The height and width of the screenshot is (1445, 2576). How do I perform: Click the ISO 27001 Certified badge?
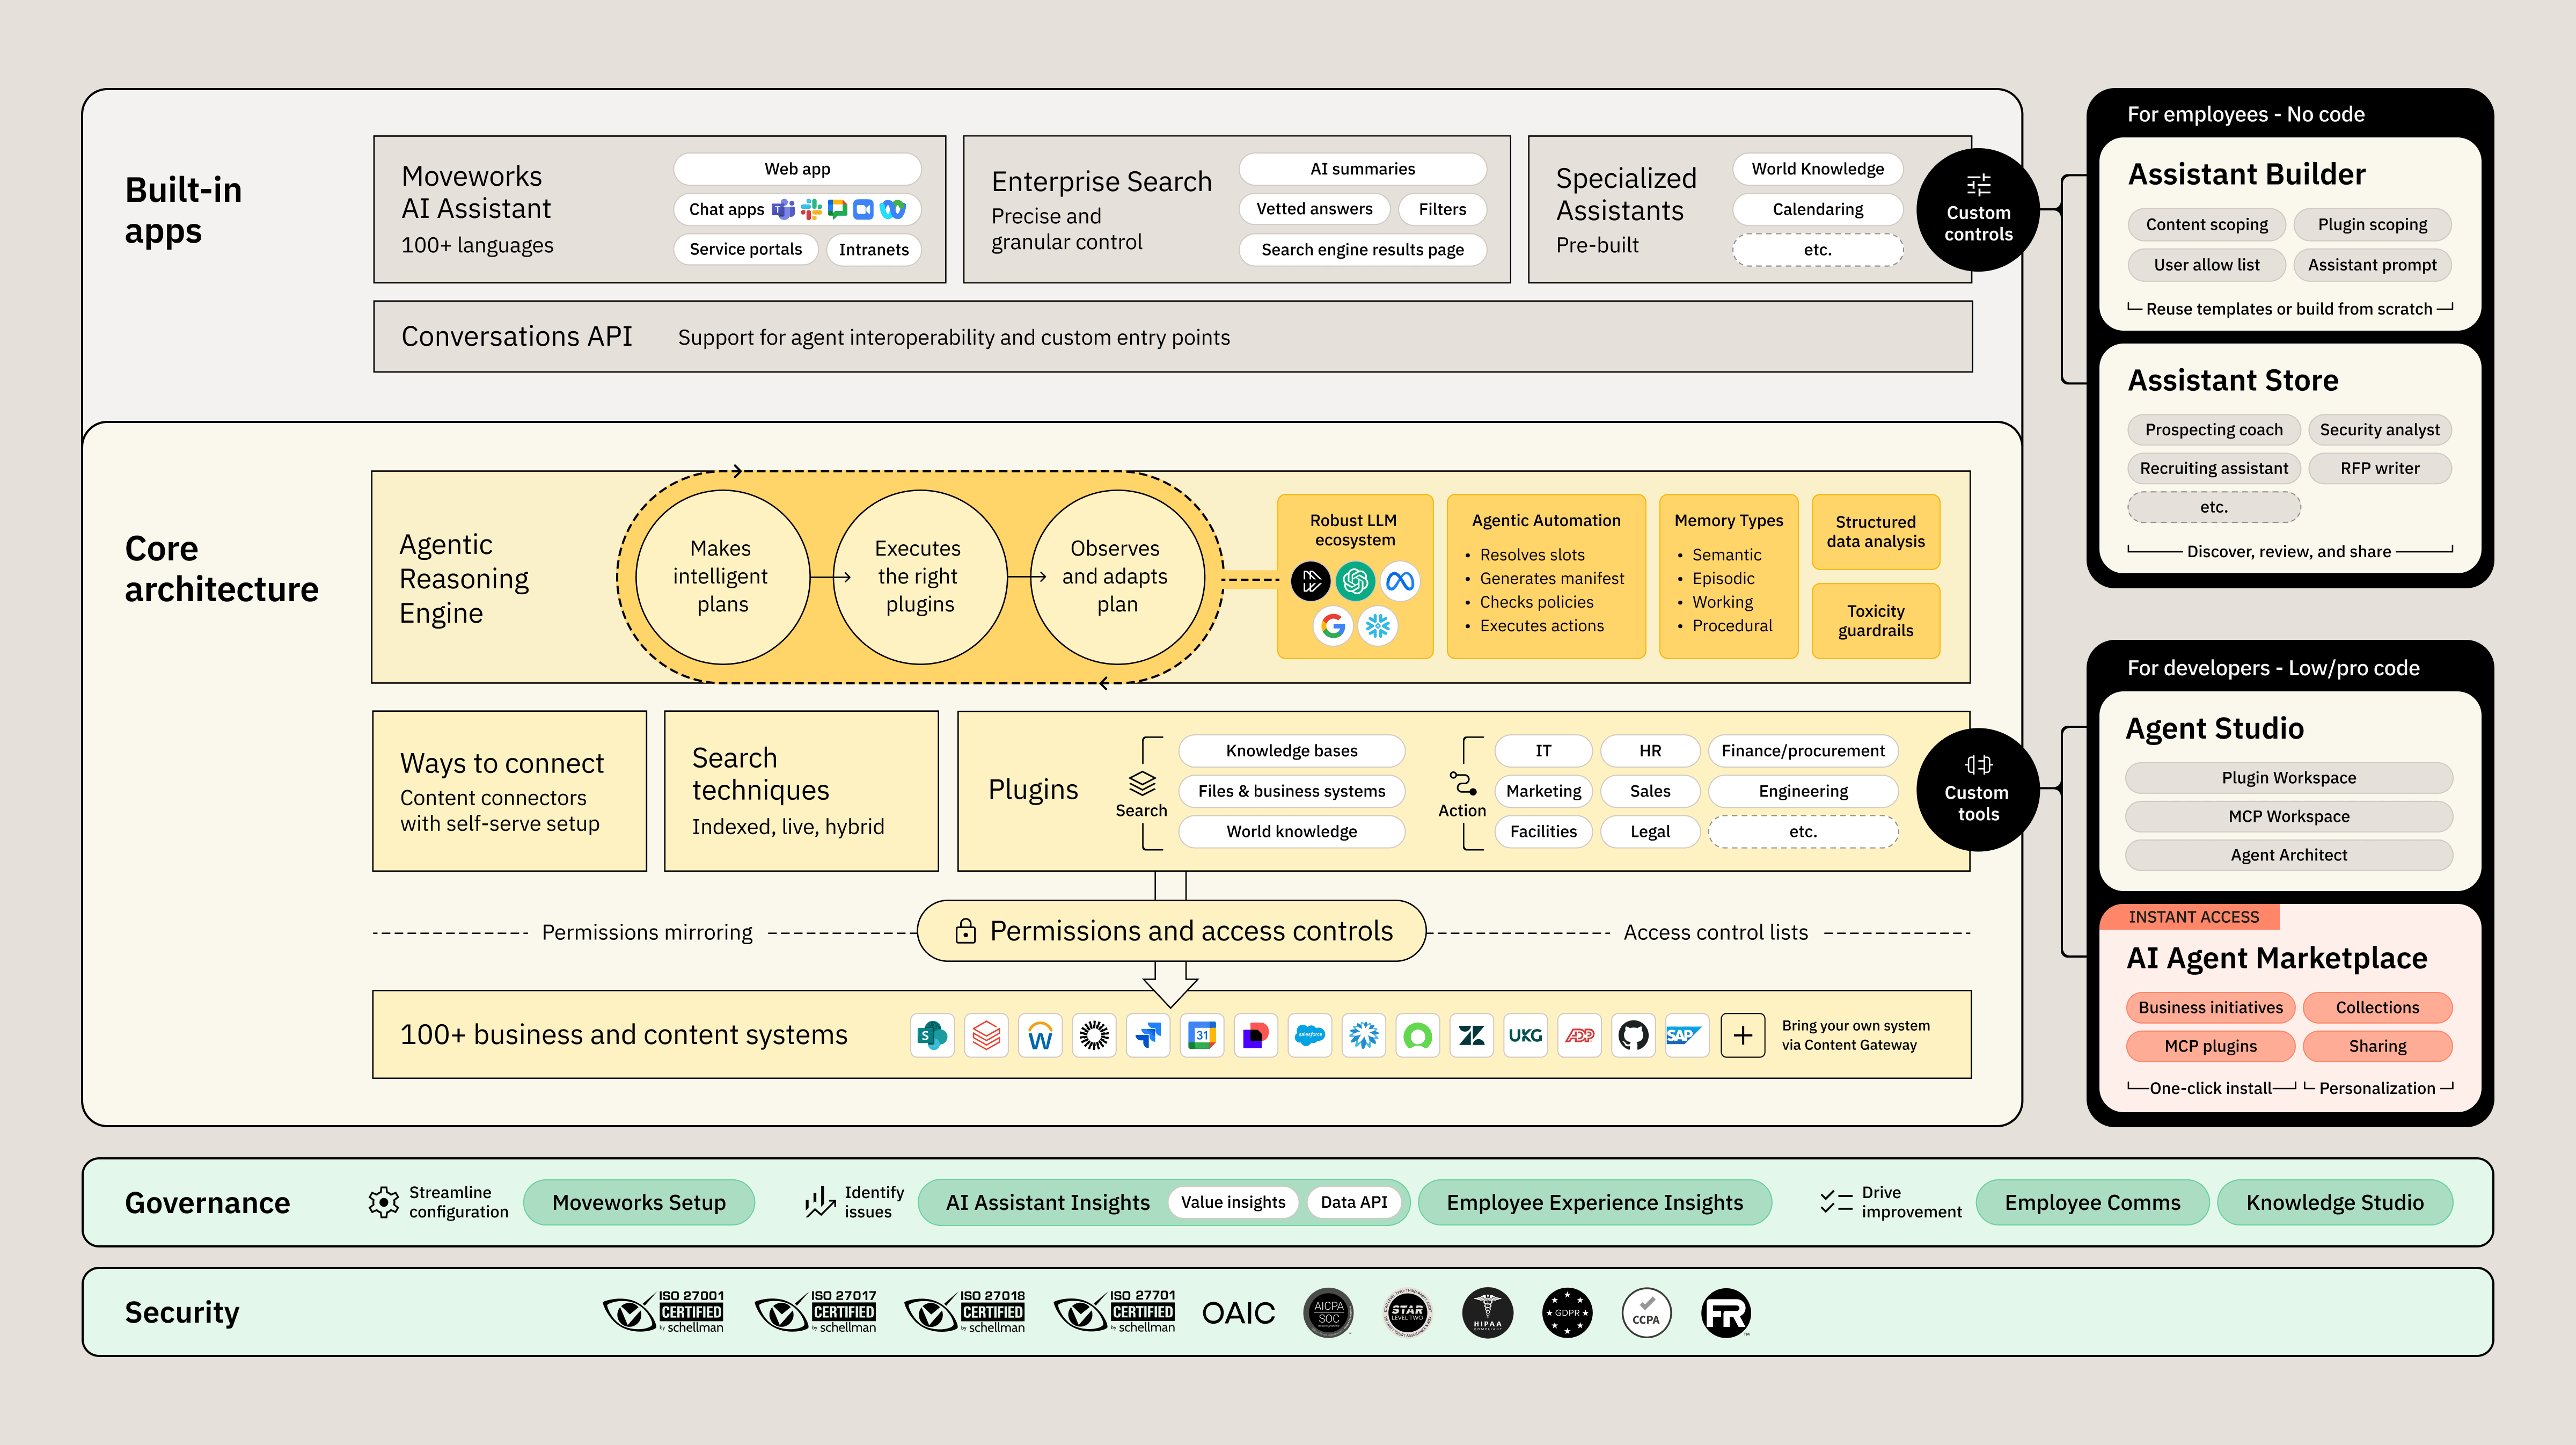pos(665,1312)
